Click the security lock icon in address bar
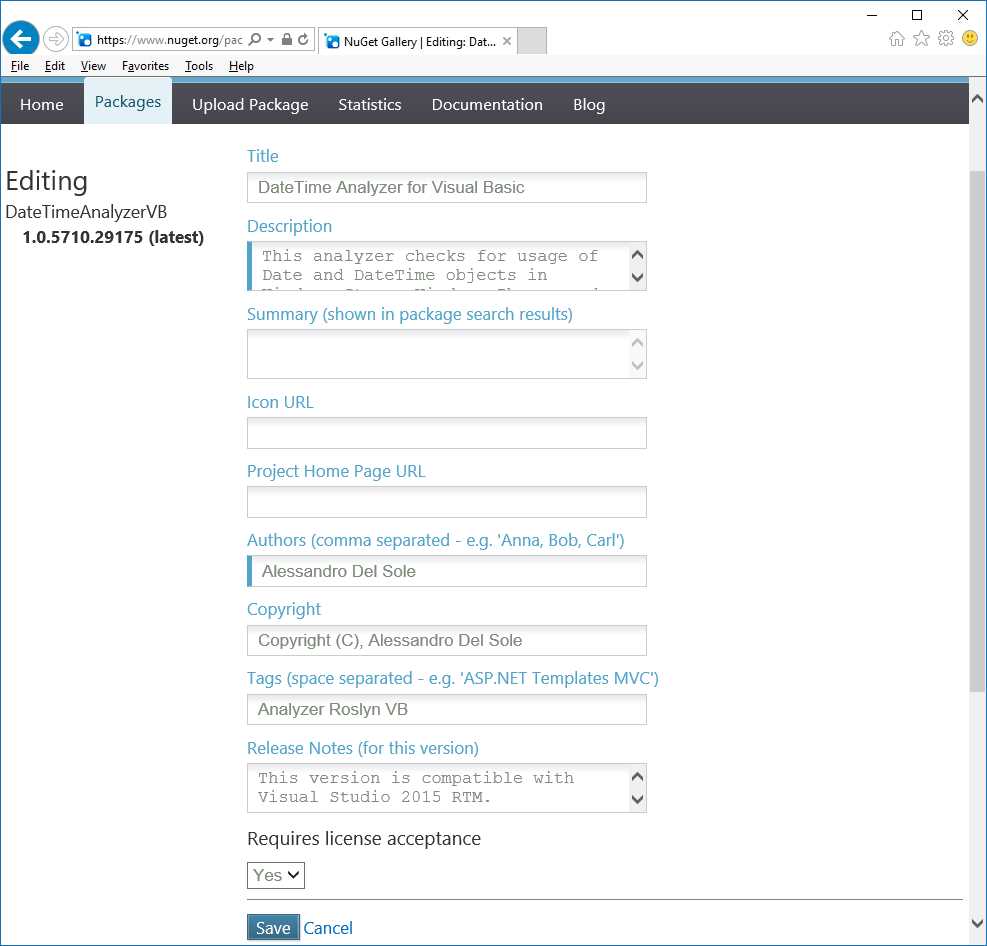This screenshot has height=946, width=987. (286, 39)
